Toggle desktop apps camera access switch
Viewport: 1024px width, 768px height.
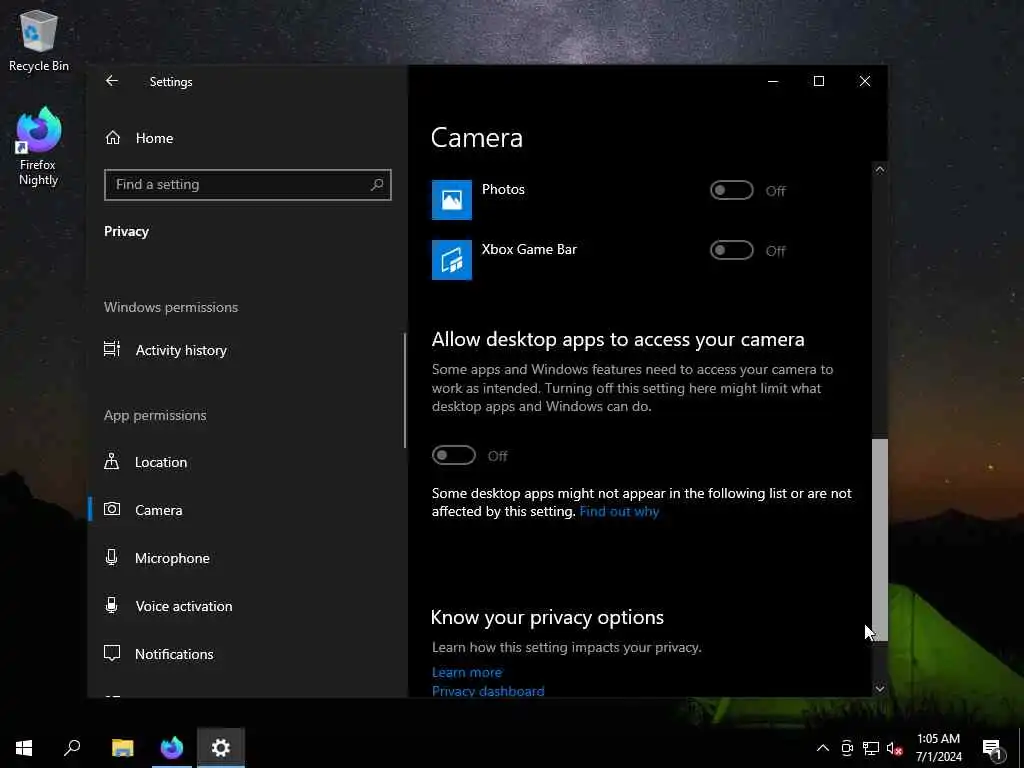[454, 455]
